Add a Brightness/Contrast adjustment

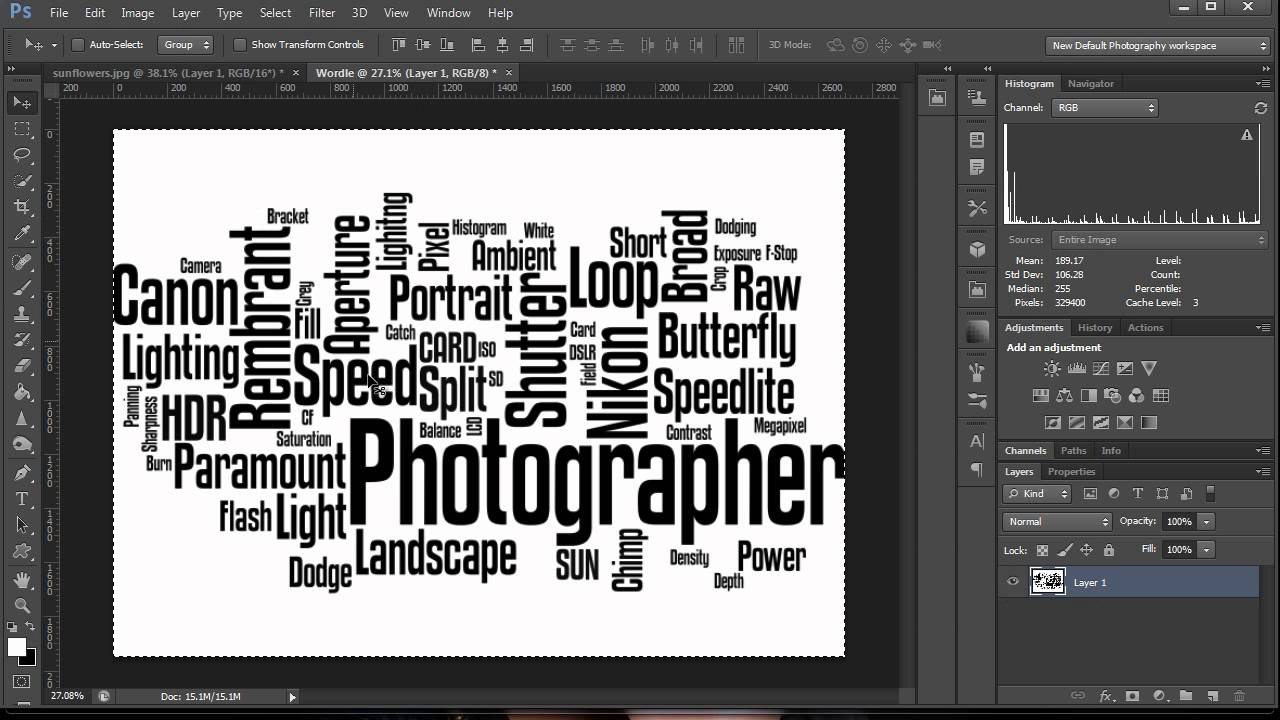[x=1052, y=369]
